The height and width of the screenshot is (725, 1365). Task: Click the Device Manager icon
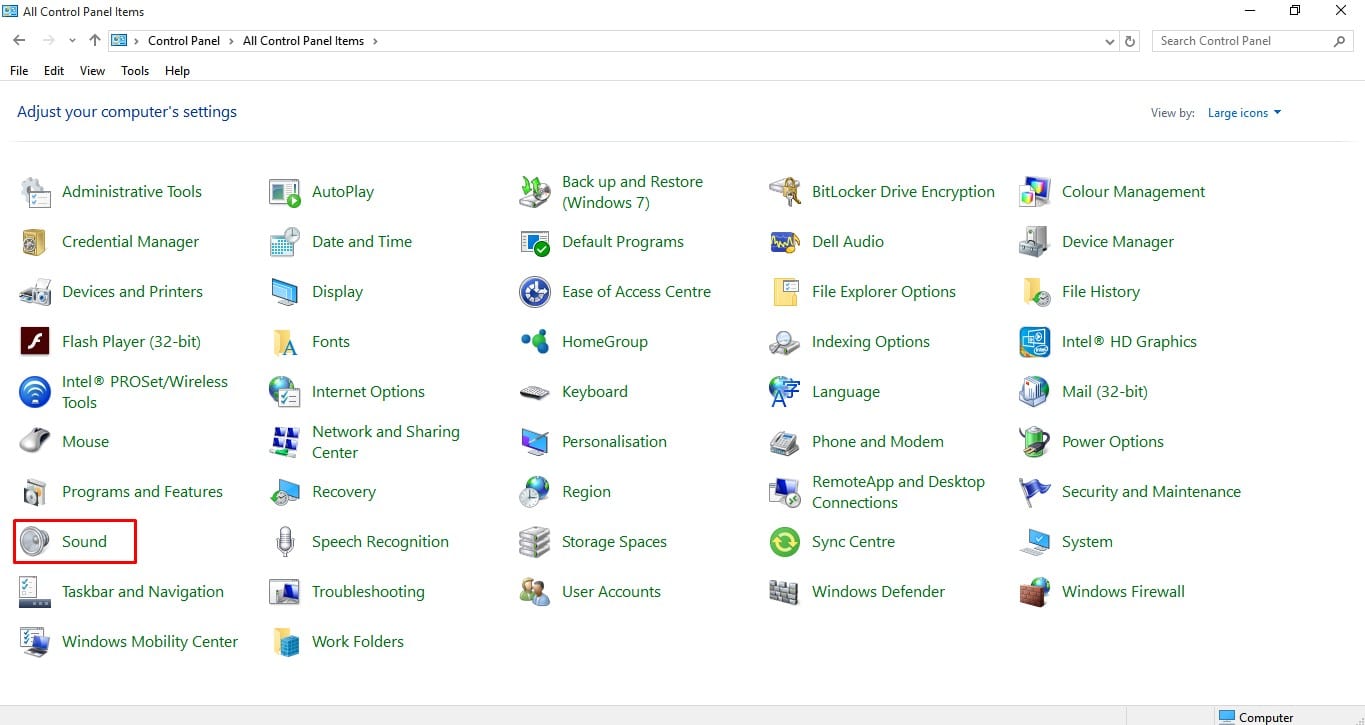pos(1035,242)
